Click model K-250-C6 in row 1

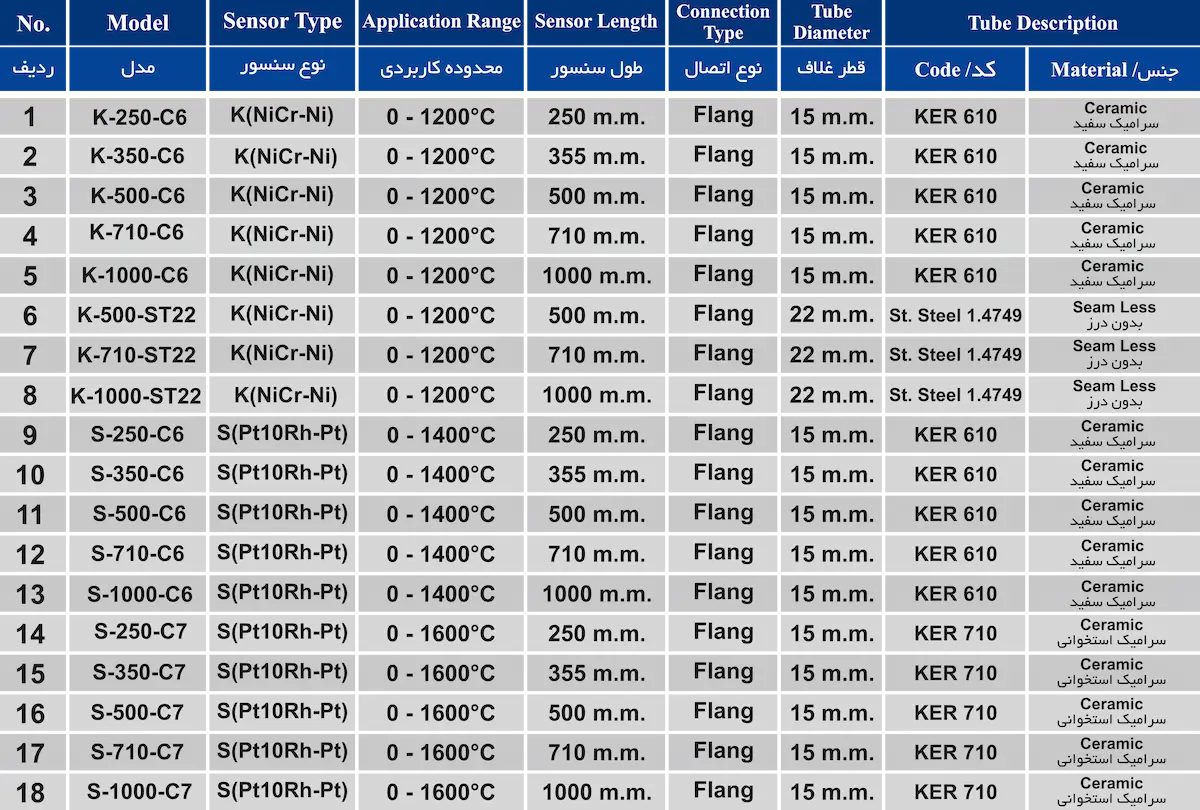(x=139, y=117)
